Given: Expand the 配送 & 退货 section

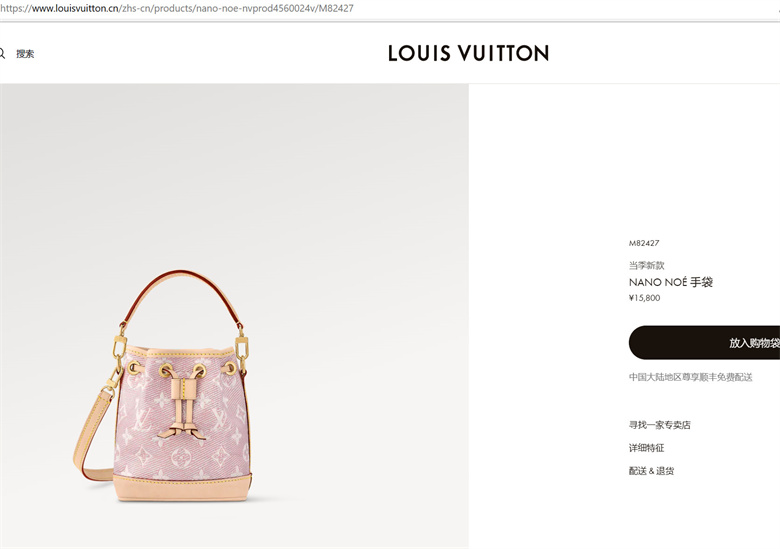Looking at the screenshot, I should click(x=651, y=471).
